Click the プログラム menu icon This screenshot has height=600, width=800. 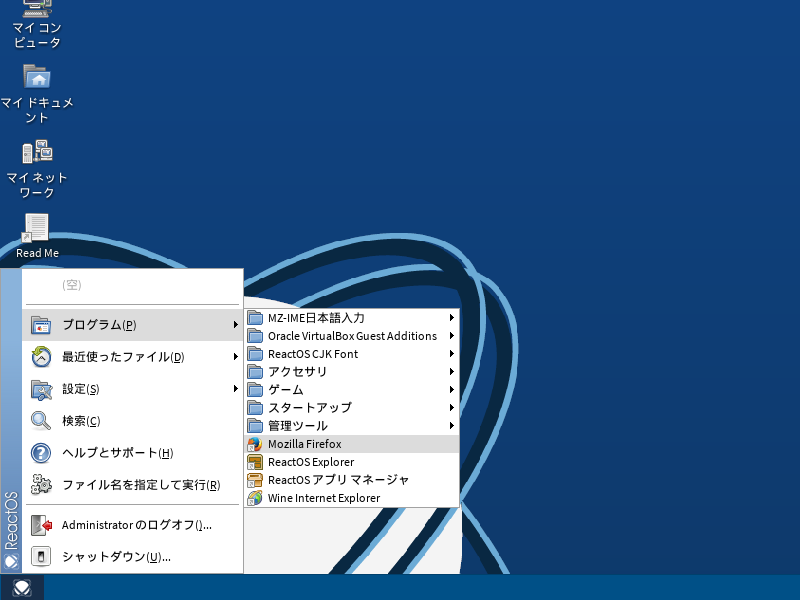pos(41,325)
